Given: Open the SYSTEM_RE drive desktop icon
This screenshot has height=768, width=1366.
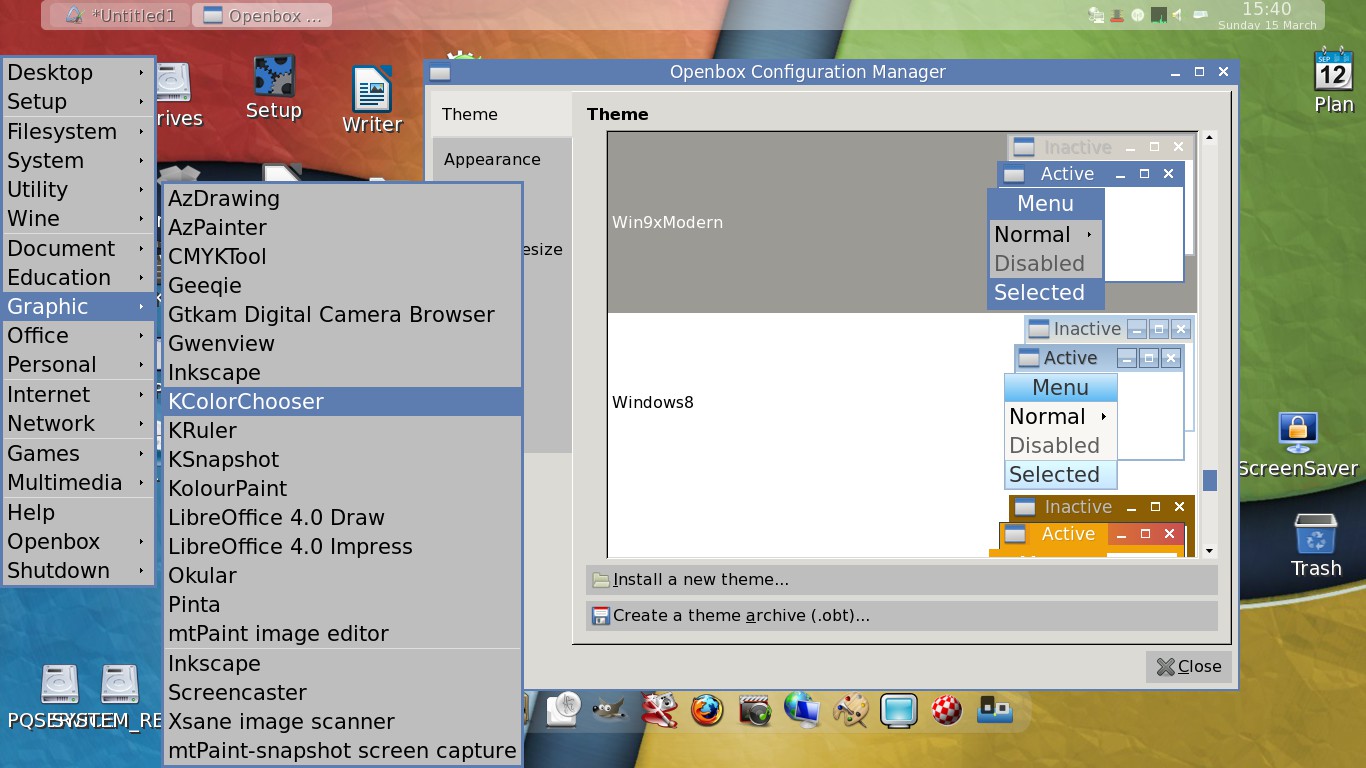Looking at the screenshot, I should coord(120,697).
